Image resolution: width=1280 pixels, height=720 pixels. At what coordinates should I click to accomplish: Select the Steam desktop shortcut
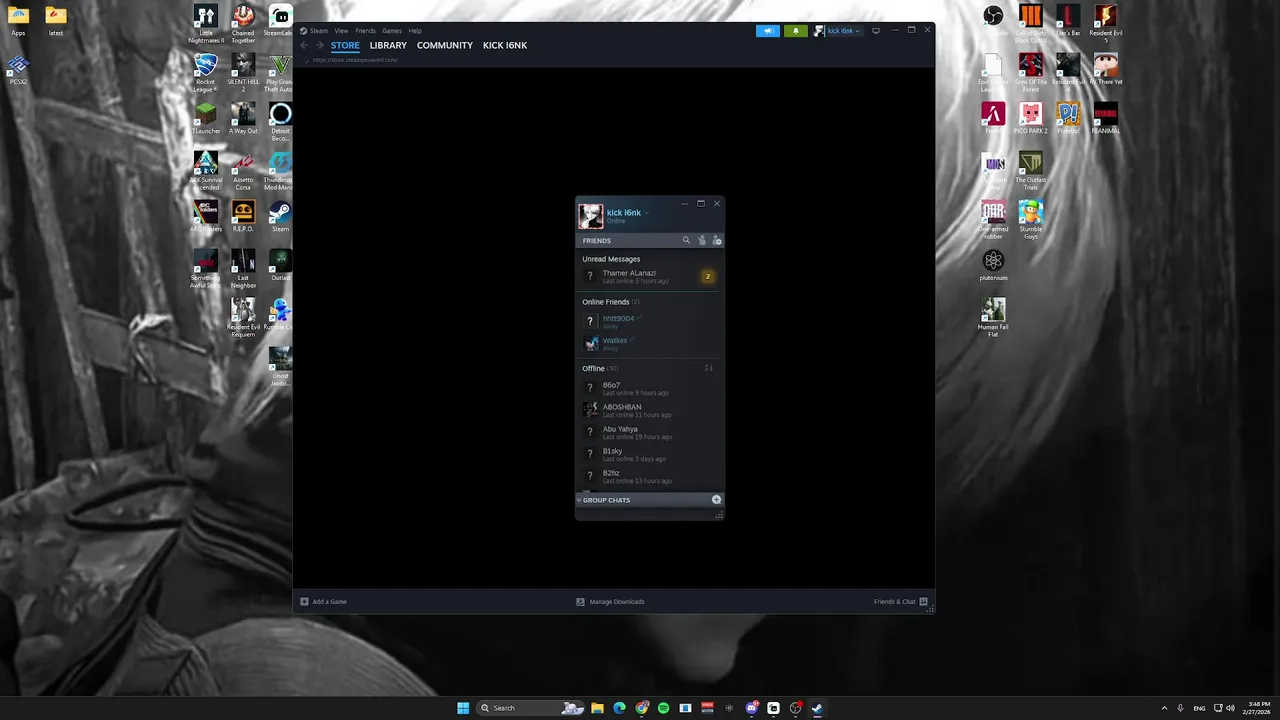[280, 216]
